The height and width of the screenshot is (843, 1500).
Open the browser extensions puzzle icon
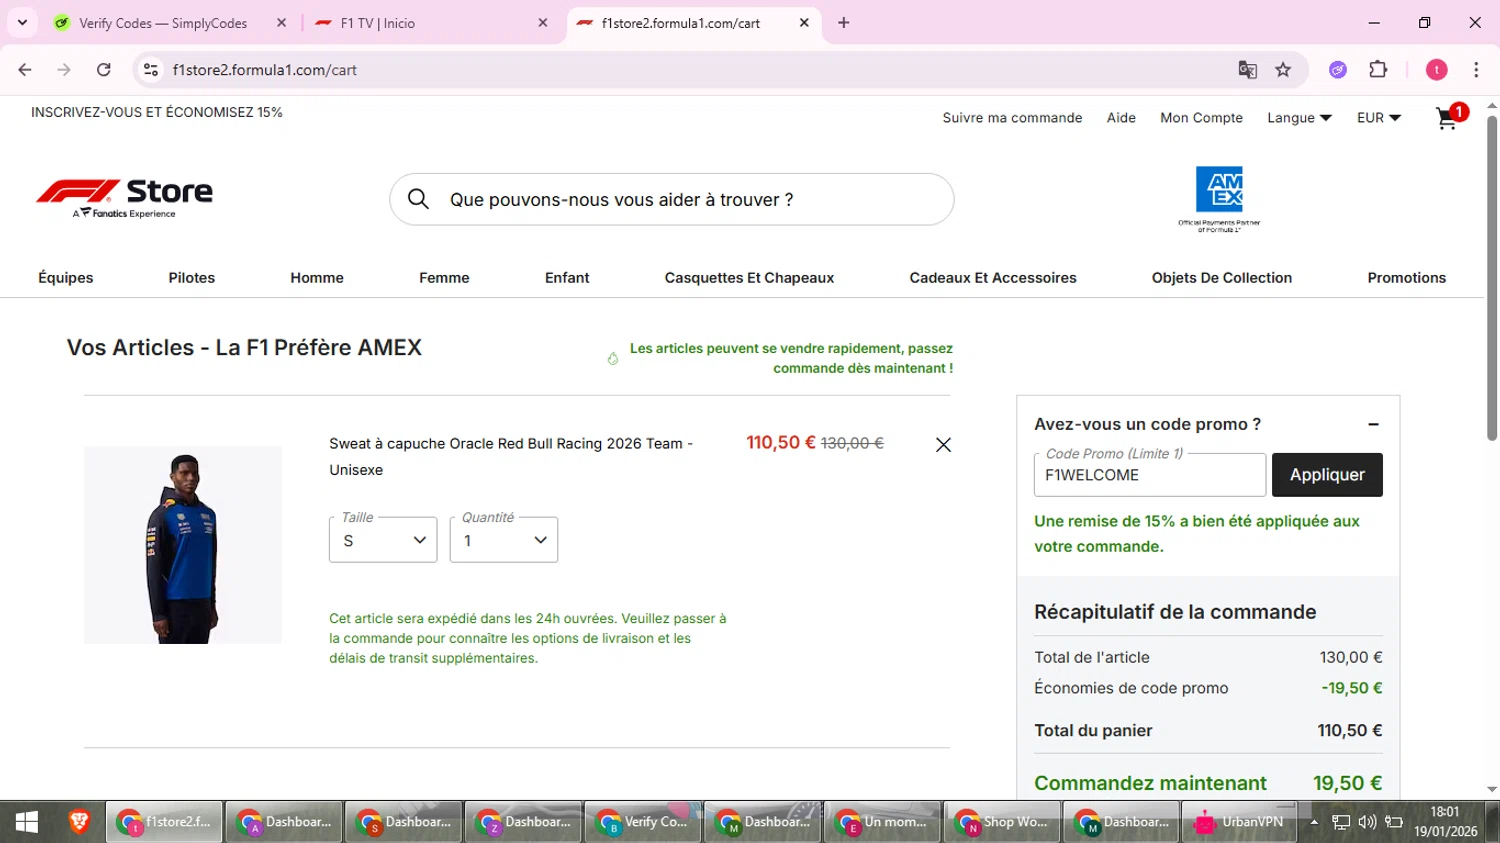tap(1378, 70)
